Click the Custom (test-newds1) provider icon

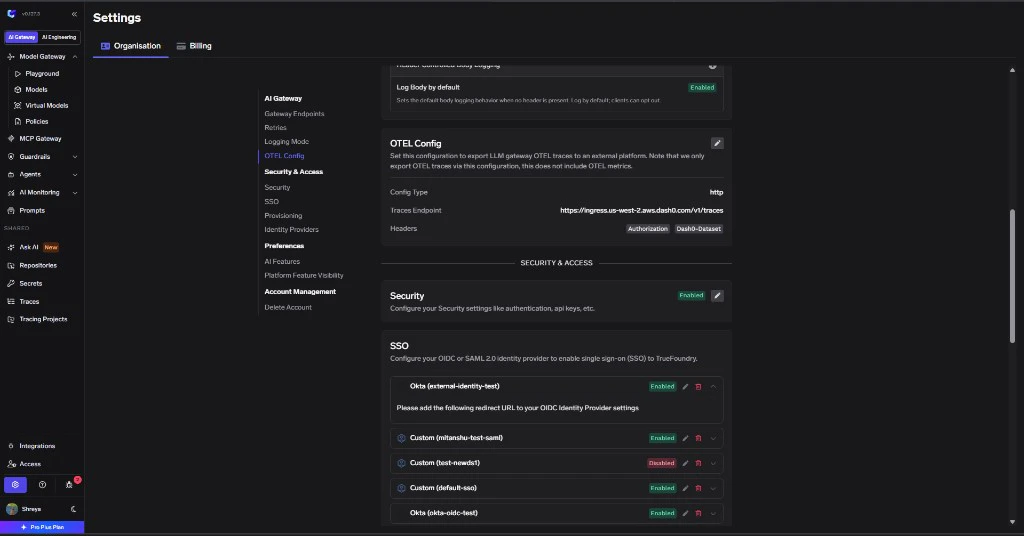click(402, 463)
